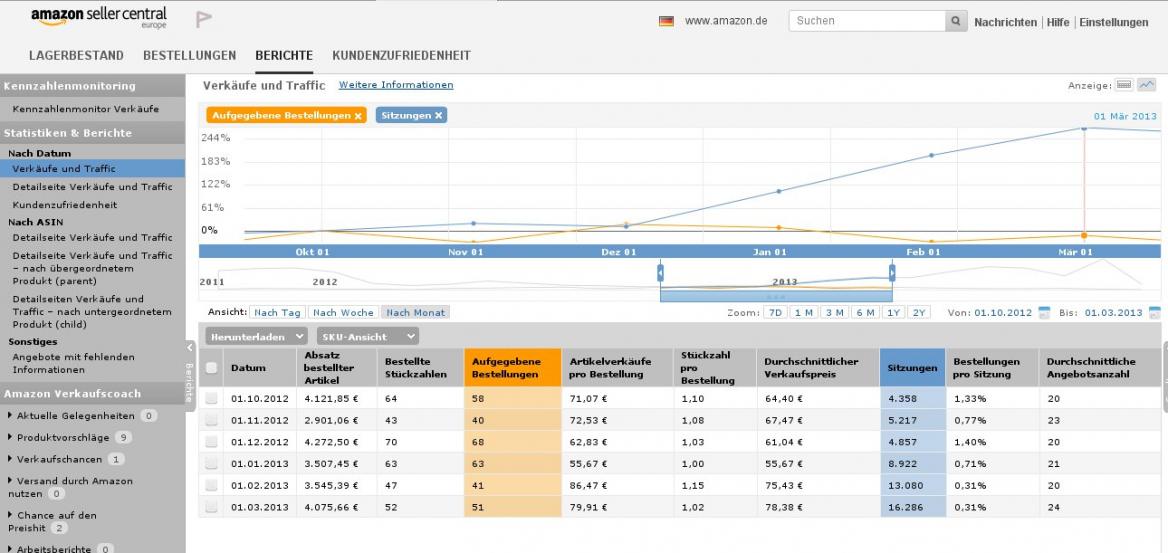The height and width of the screenshot is (553, 1168).
Task: Tick checkbox for row 01.11.2012
Action: (212, 420)
